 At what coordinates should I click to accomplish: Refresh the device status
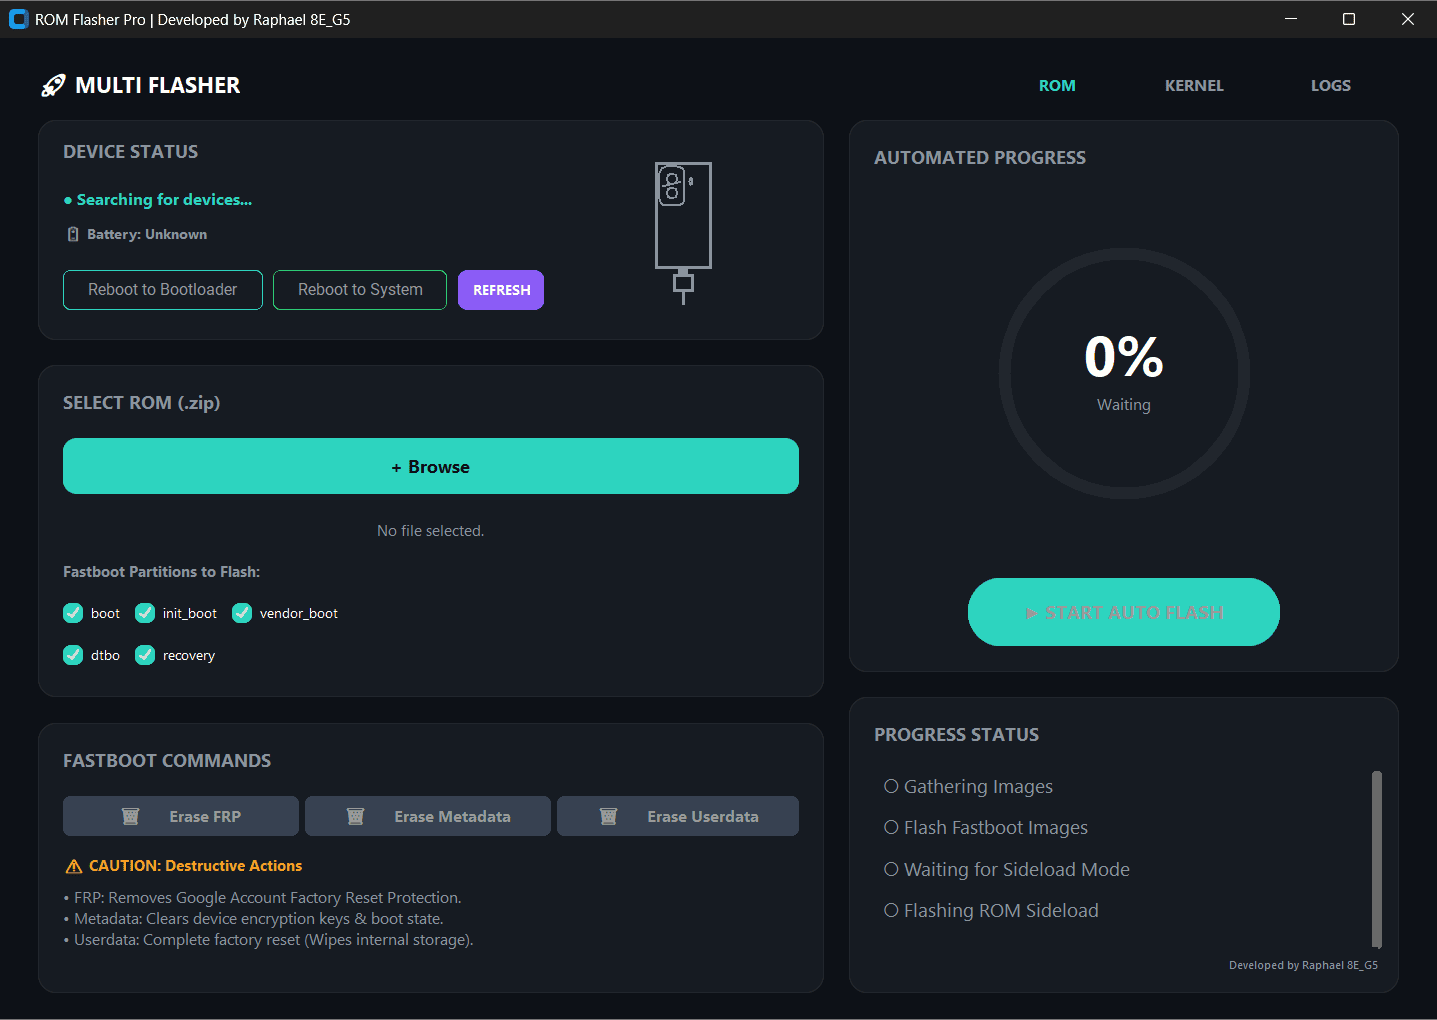(501, 290)
